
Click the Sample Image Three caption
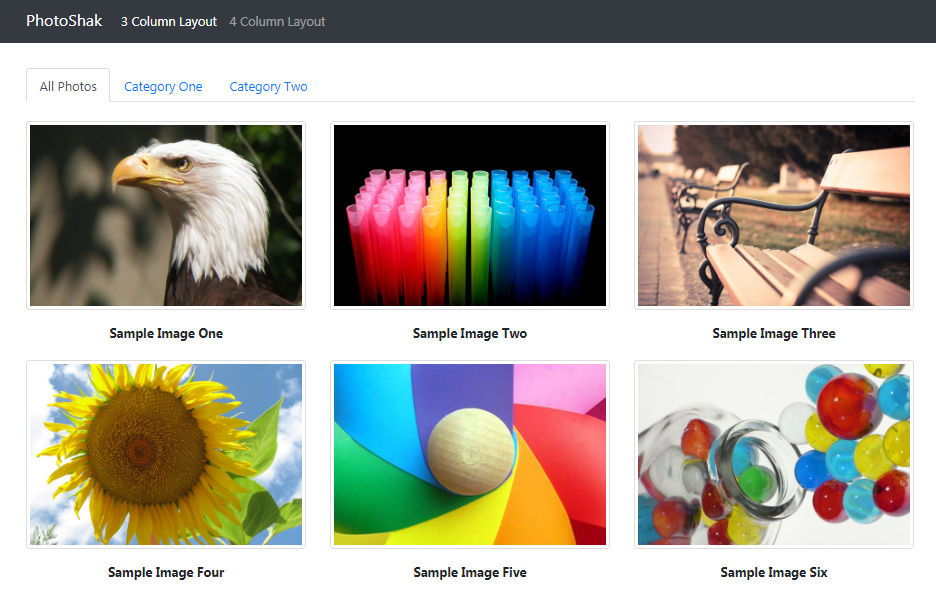(x=774, y=334)
